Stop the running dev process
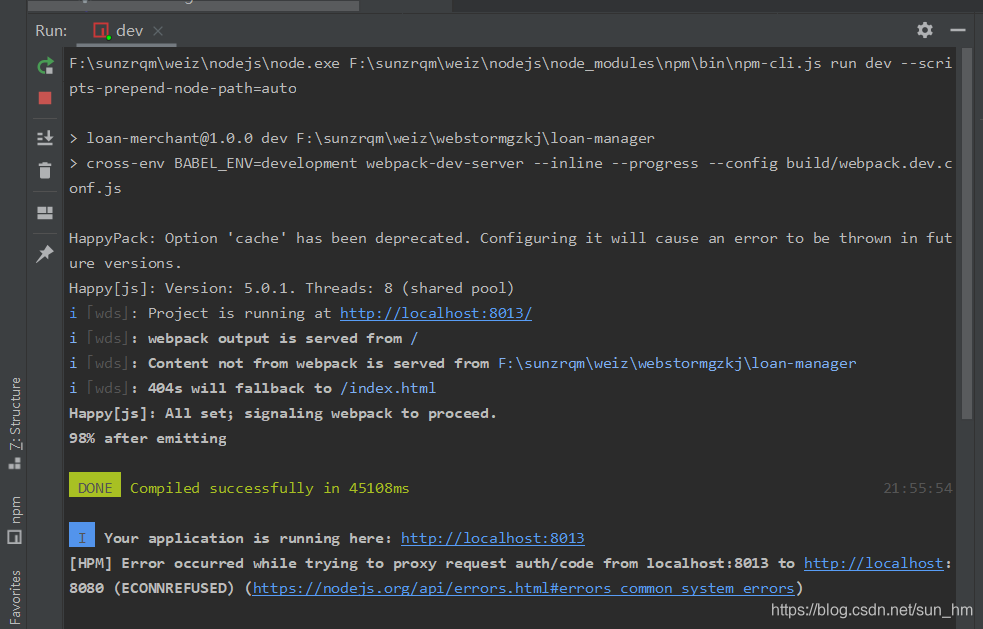The image size is (983, 629). (x=45, y=98)
